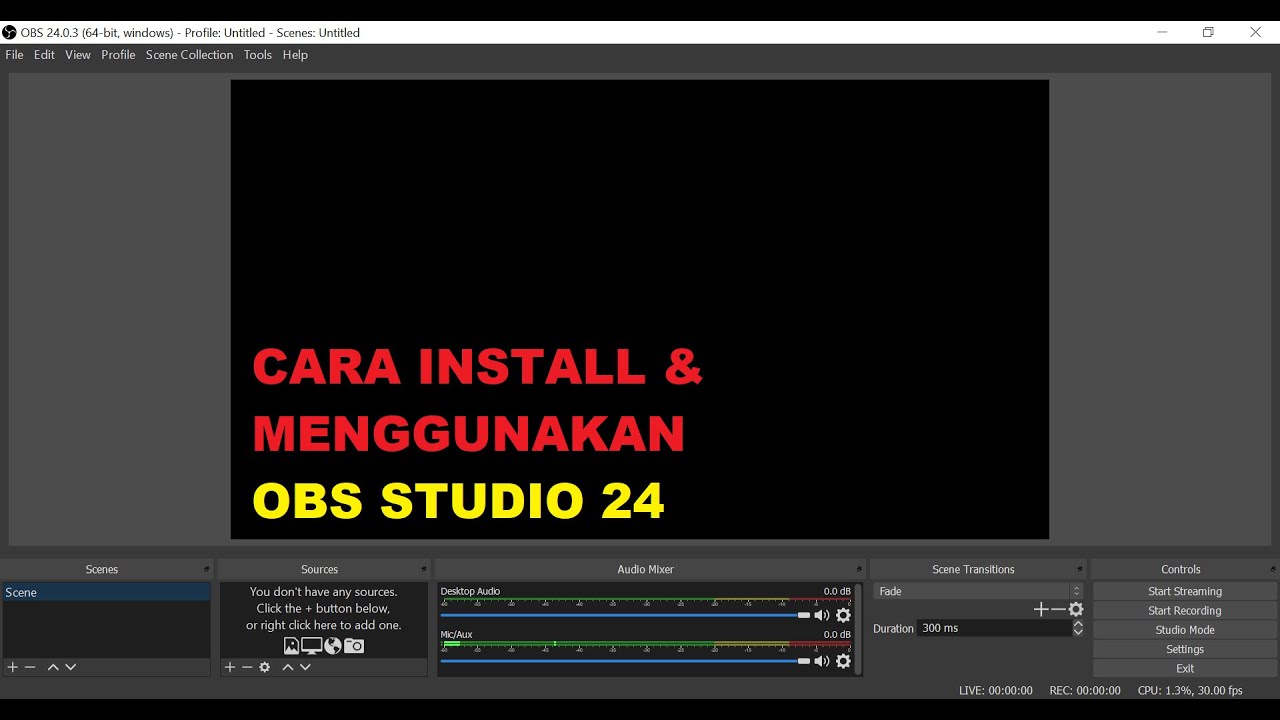The height and width of the screenshot is (720, 1280).
Task: Click the "CPU: 1.3%, 30.00 fps" status text
Action: [1190, 690]
